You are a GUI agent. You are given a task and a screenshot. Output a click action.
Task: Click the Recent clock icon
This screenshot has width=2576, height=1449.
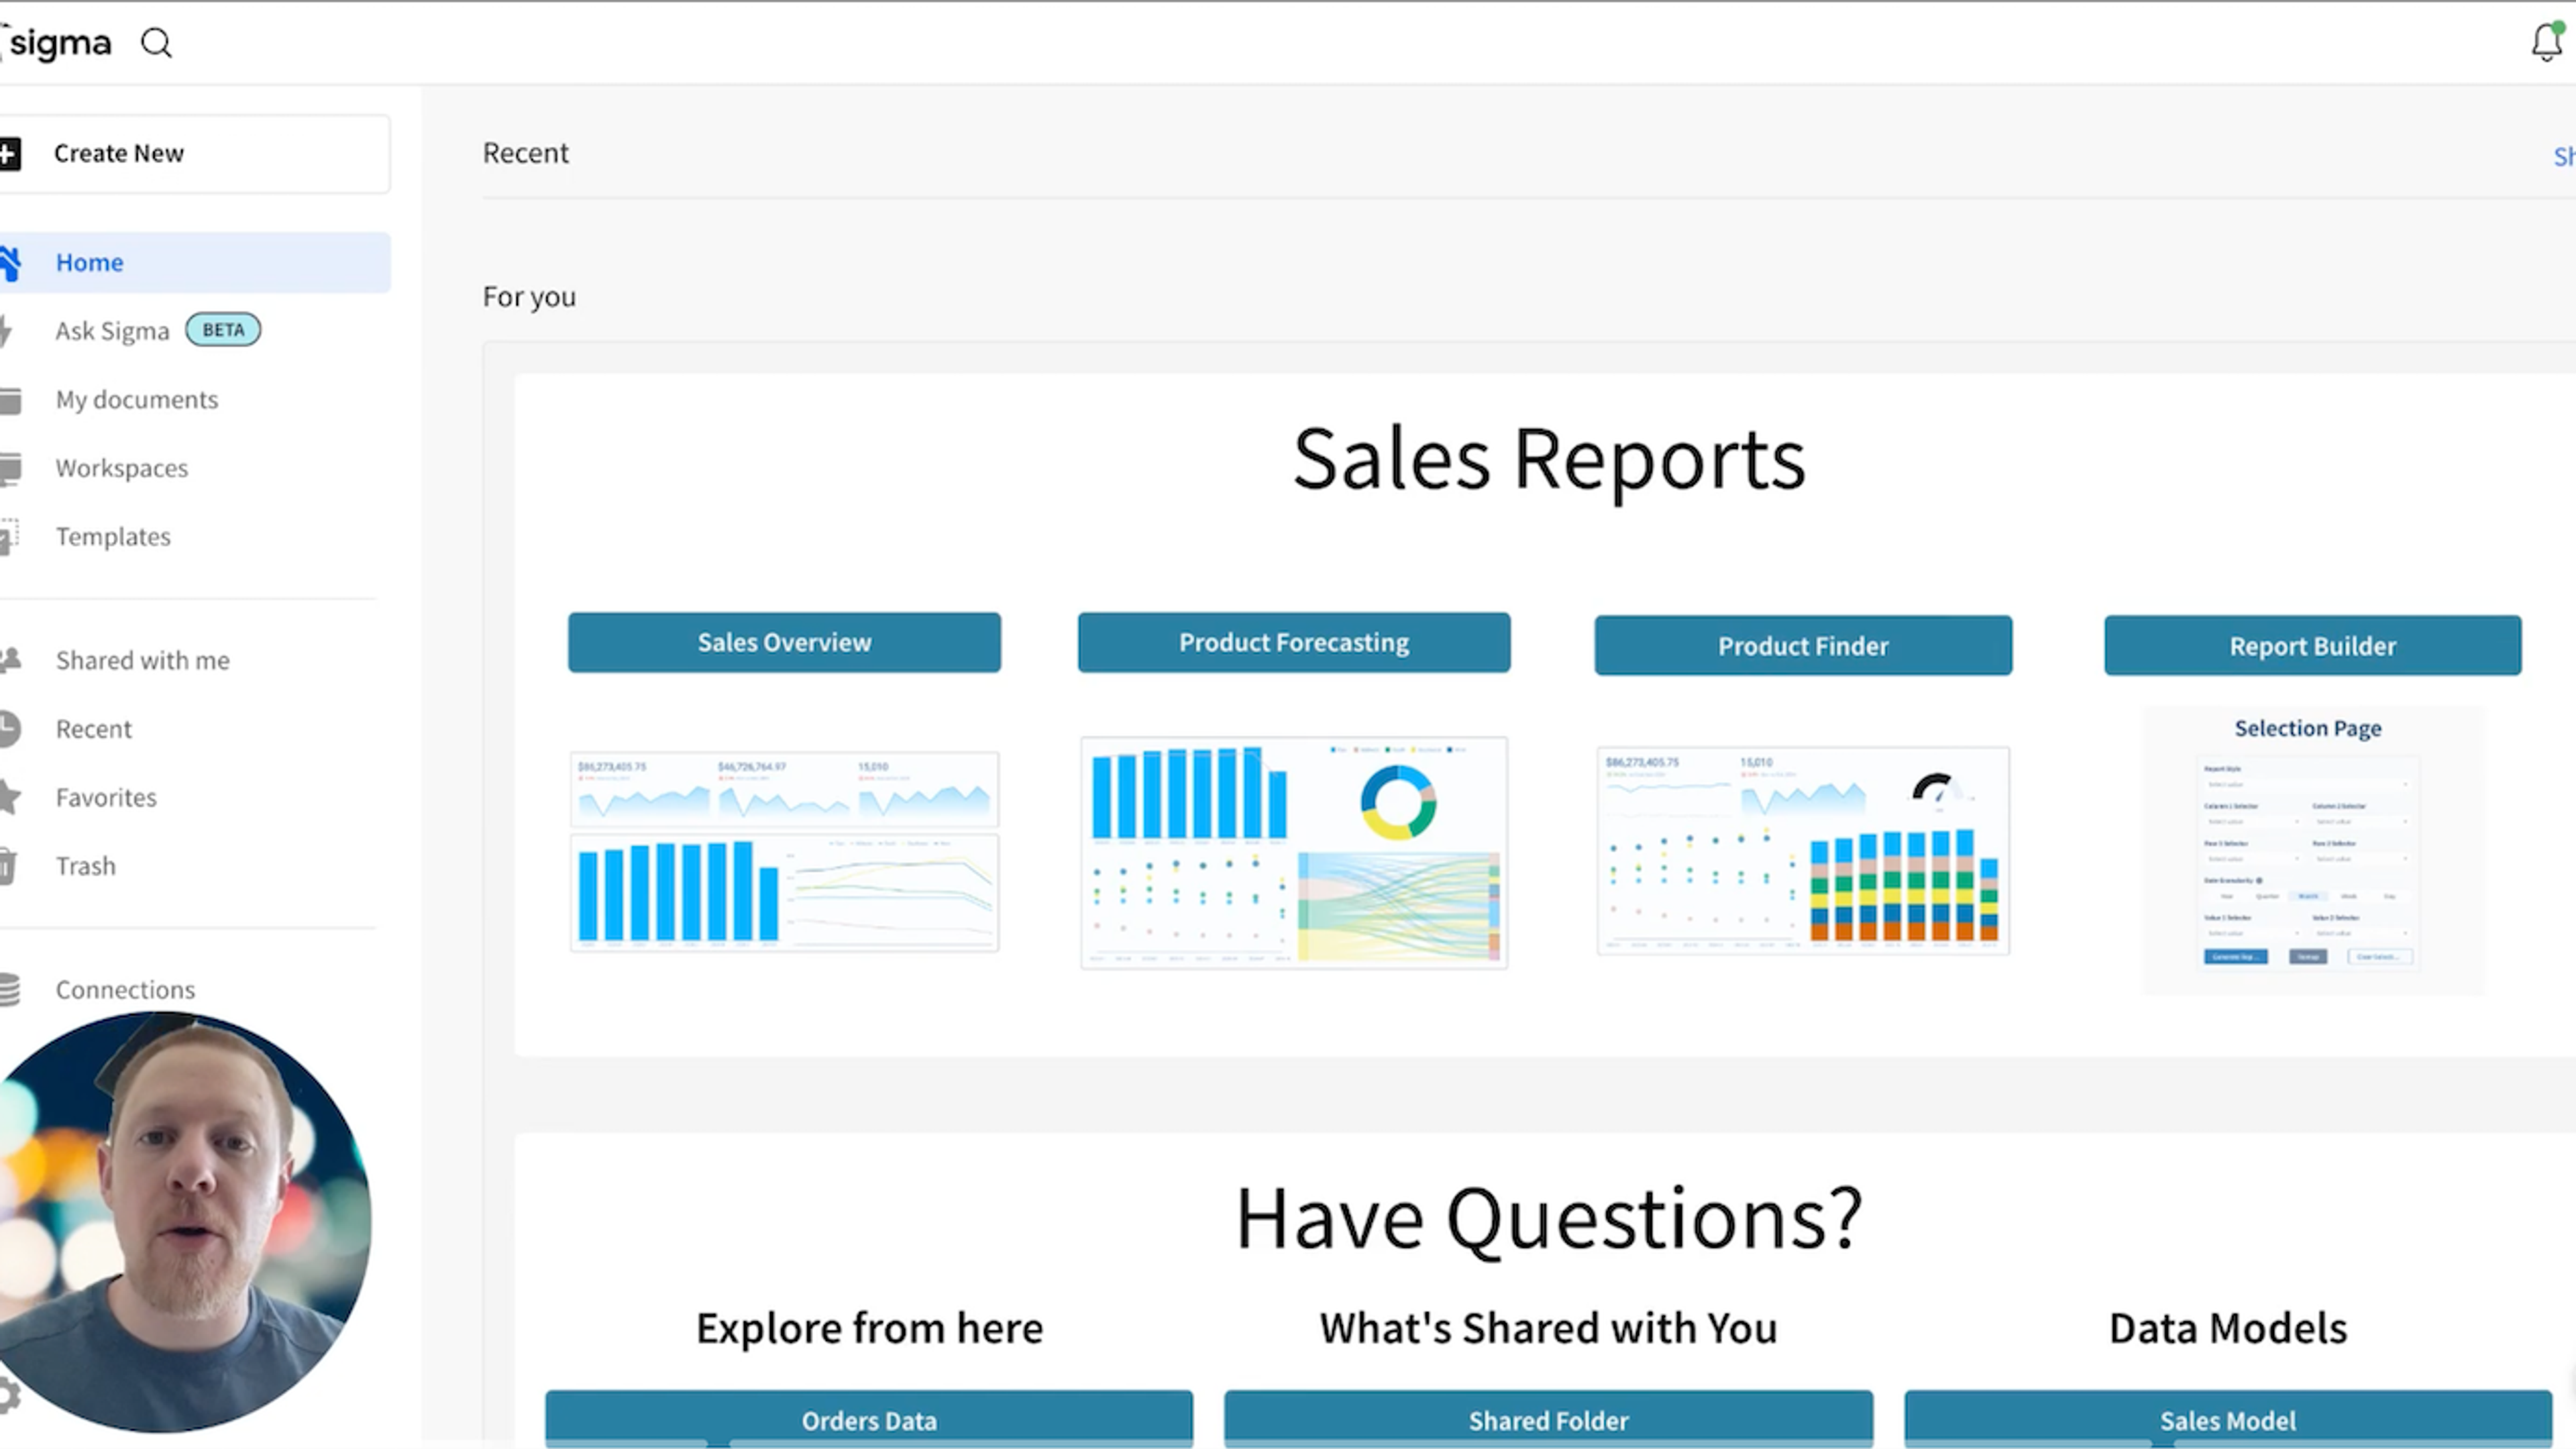click(x=10, y=729)
